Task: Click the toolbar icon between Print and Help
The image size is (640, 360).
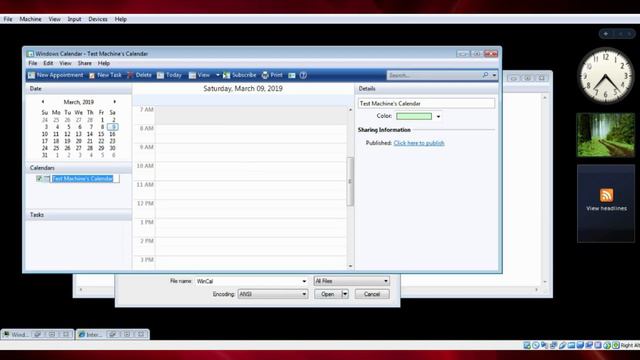Action: click(x=292, y=75)
